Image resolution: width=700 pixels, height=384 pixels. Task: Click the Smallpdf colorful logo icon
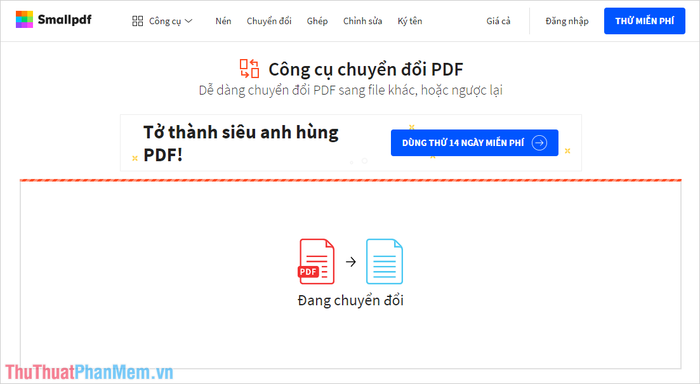[24, 19]
